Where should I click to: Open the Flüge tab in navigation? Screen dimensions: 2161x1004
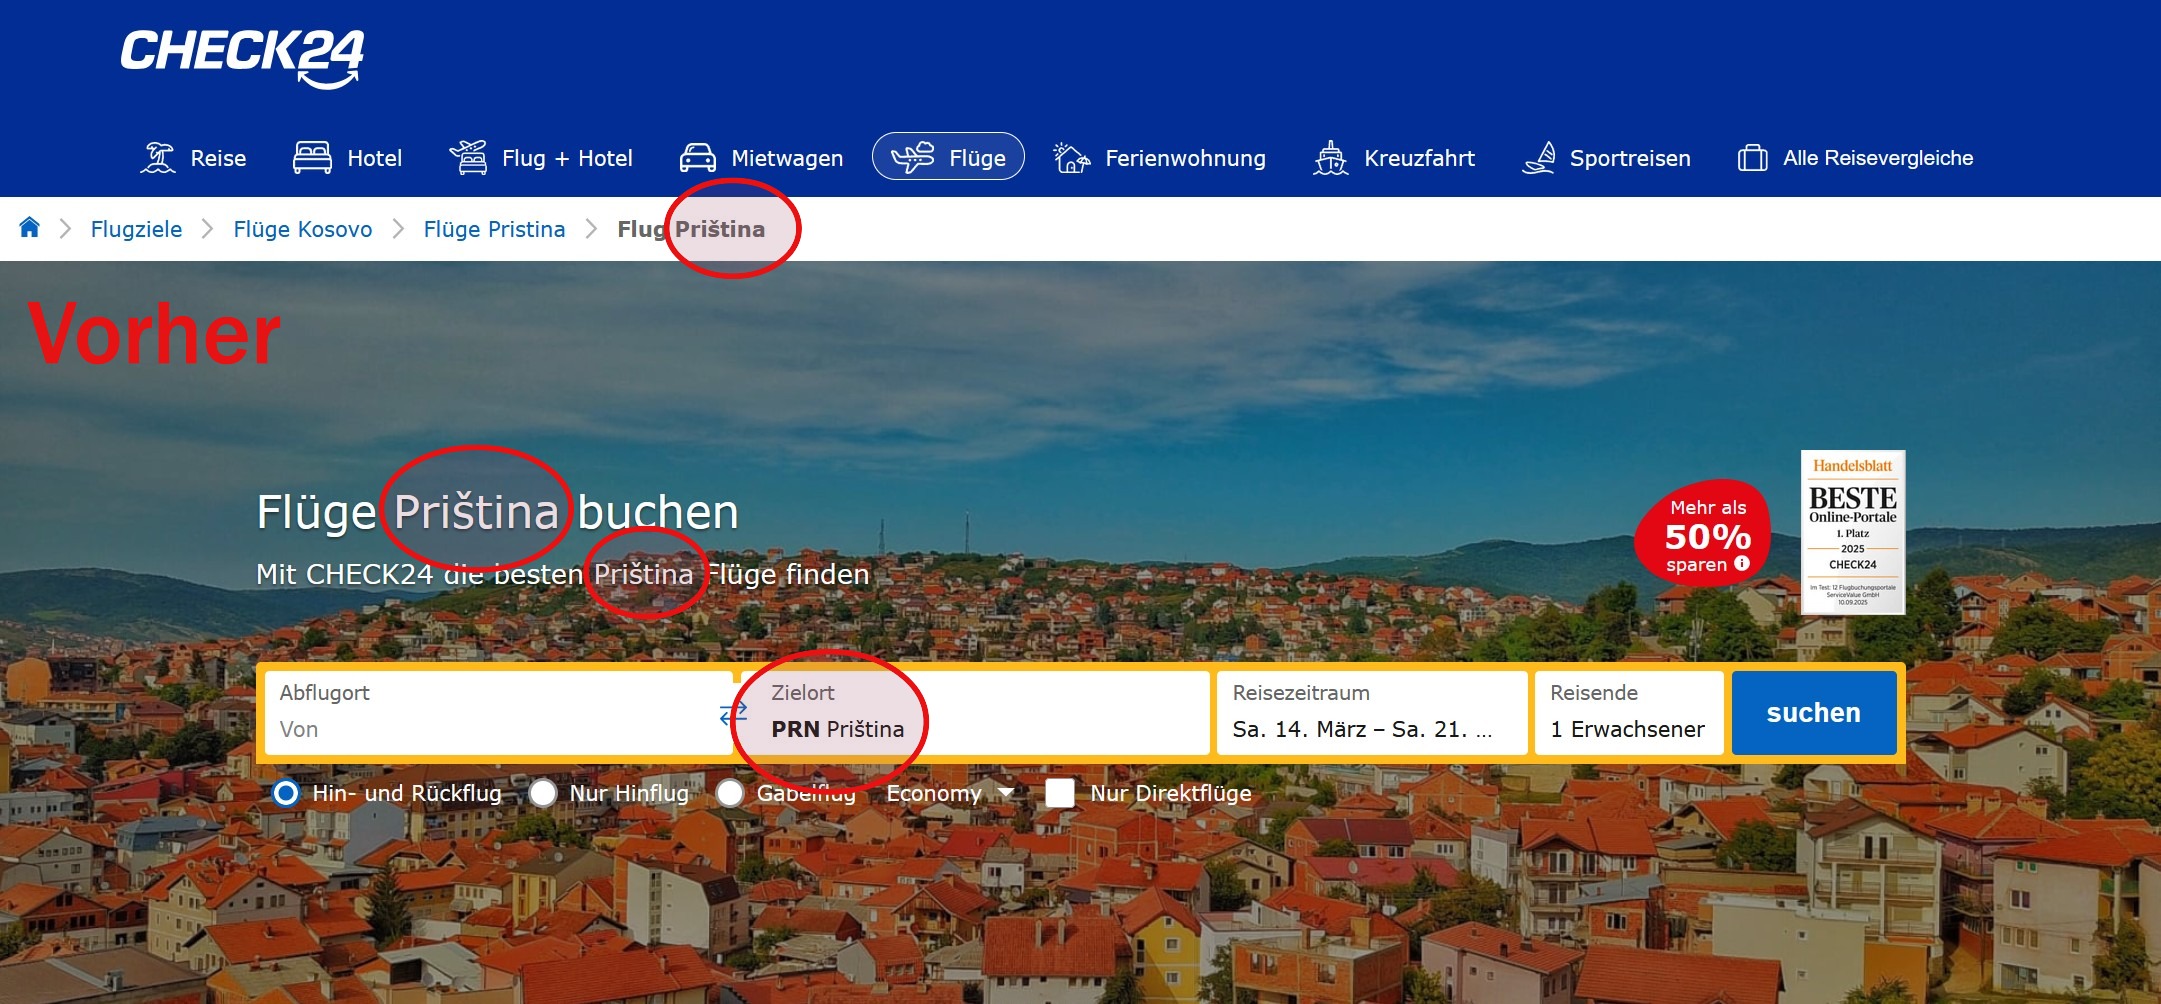(948, 157)
